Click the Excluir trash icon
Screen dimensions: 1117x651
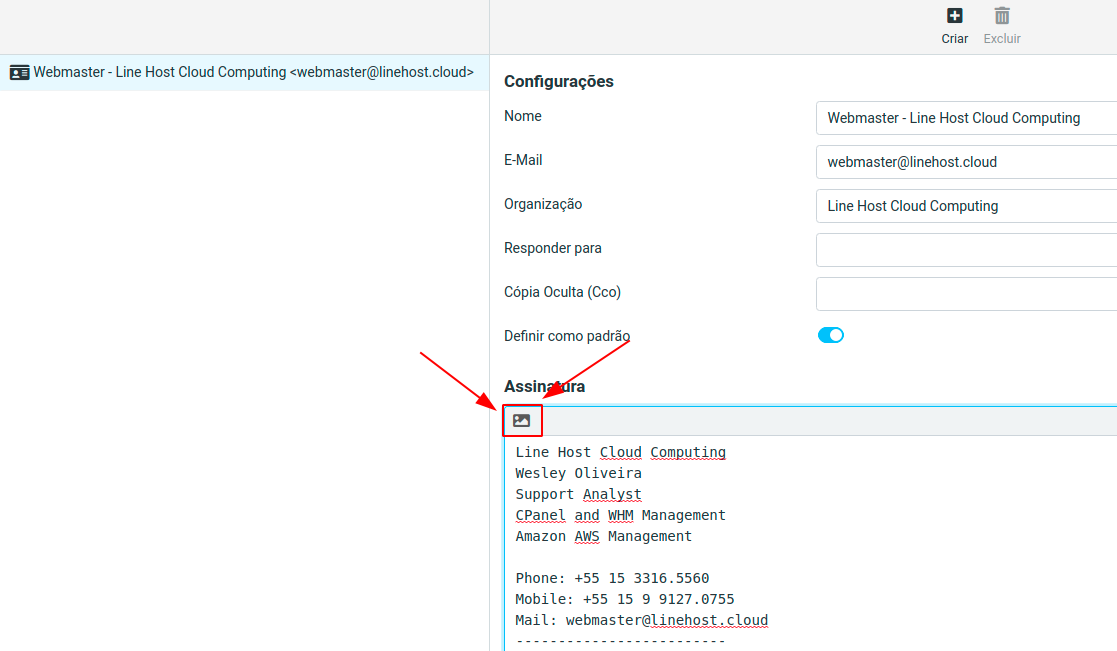[1002, 16]
